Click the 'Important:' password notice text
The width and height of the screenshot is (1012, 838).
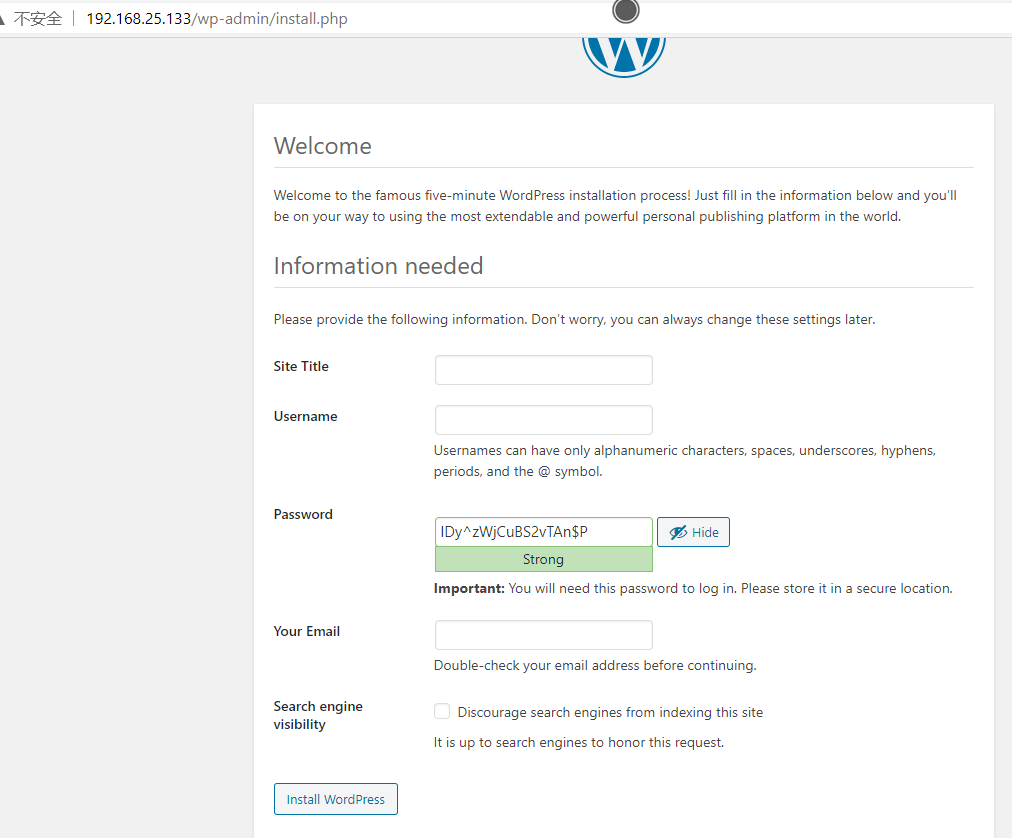(693, 589)
